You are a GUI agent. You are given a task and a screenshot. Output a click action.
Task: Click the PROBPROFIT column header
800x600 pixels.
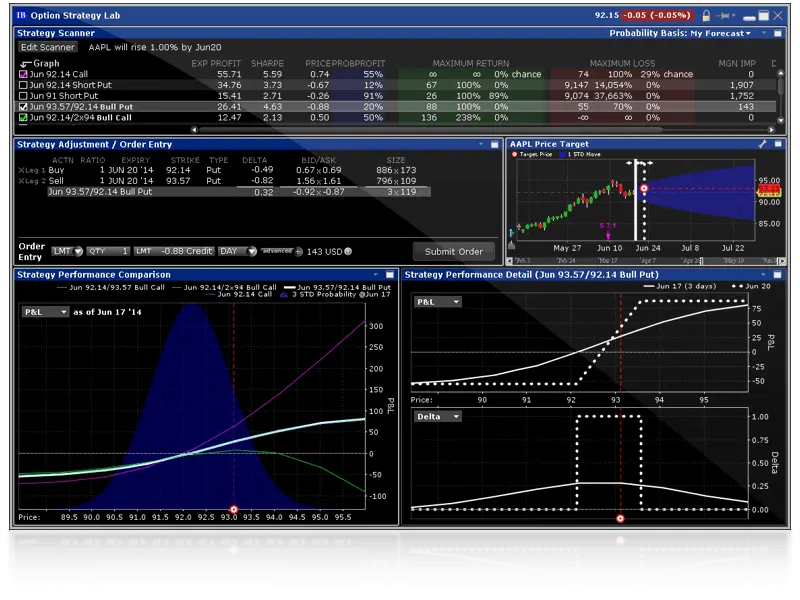point(358,64)
